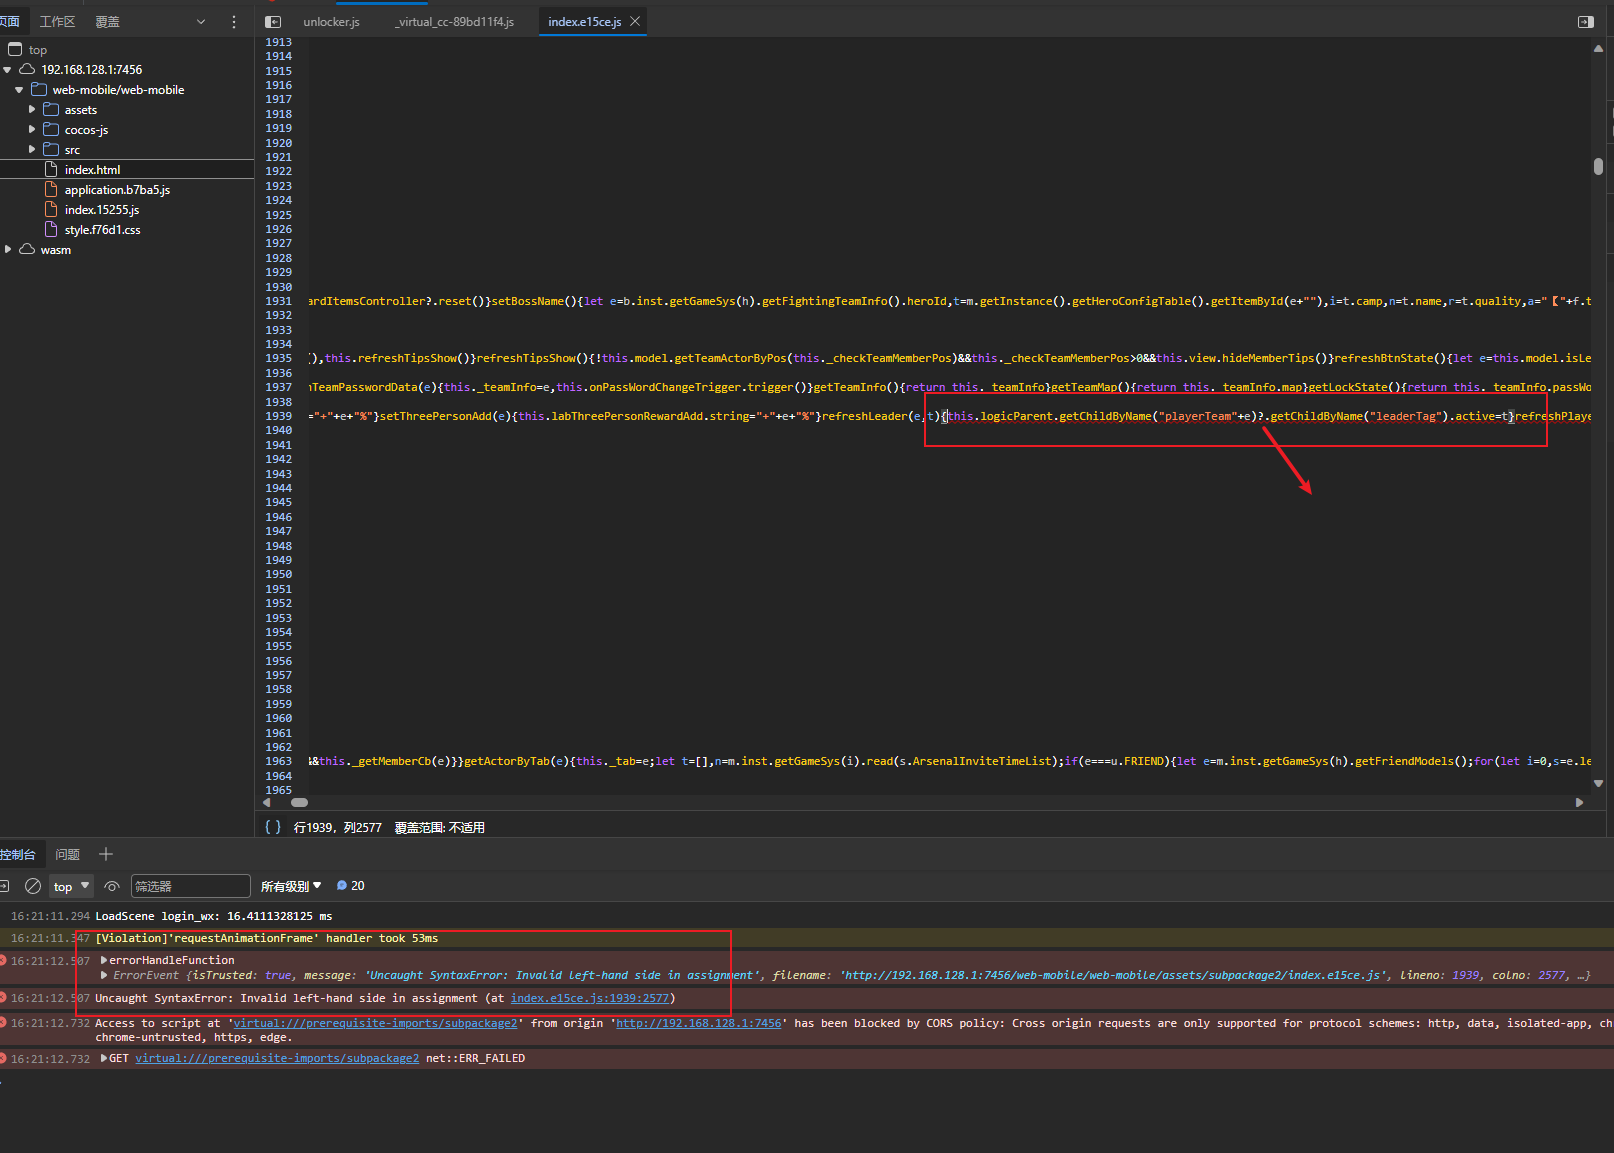Screen dimensions: 1614x1153
Task: Expand the more navigator tabs chevron
Action: click(x=201, y=21)
